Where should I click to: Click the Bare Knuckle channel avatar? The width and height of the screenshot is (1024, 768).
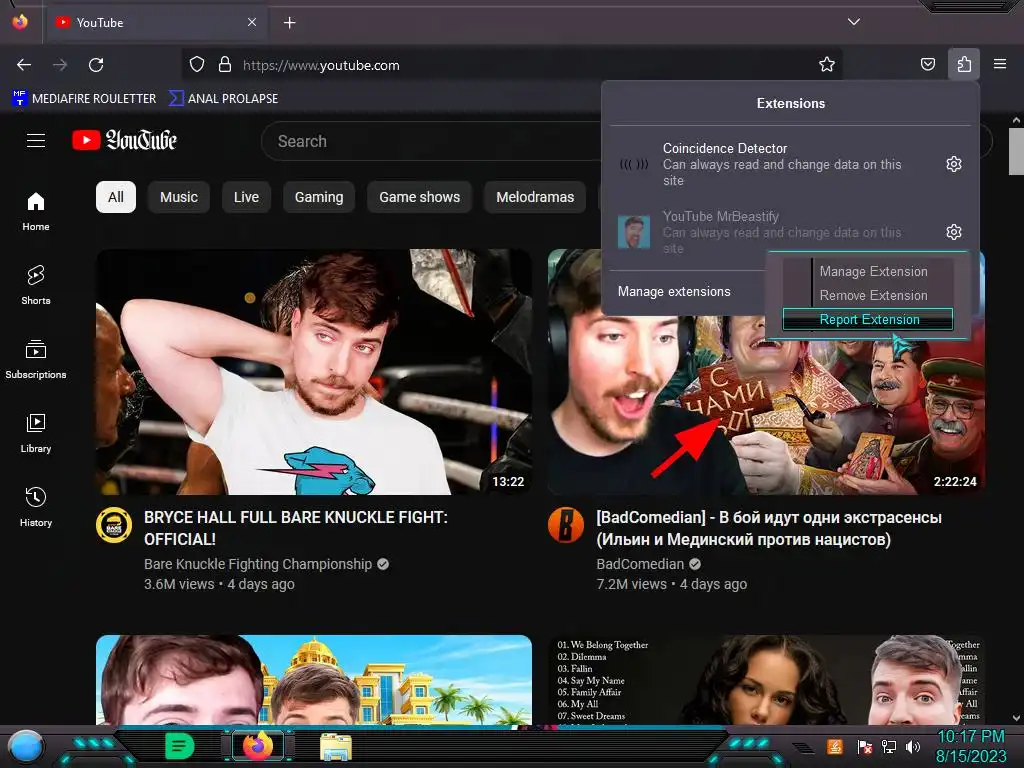click(x=114, y=525)
